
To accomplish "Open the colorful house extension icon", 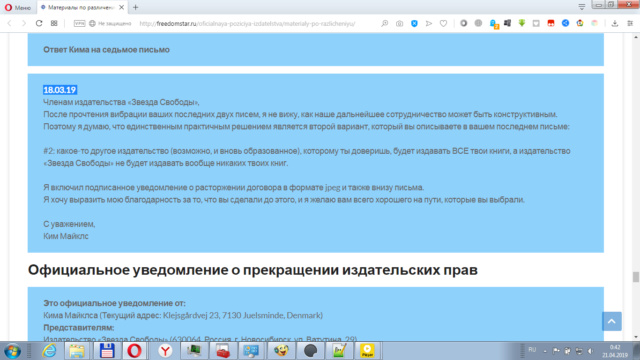I will [580, 24].
